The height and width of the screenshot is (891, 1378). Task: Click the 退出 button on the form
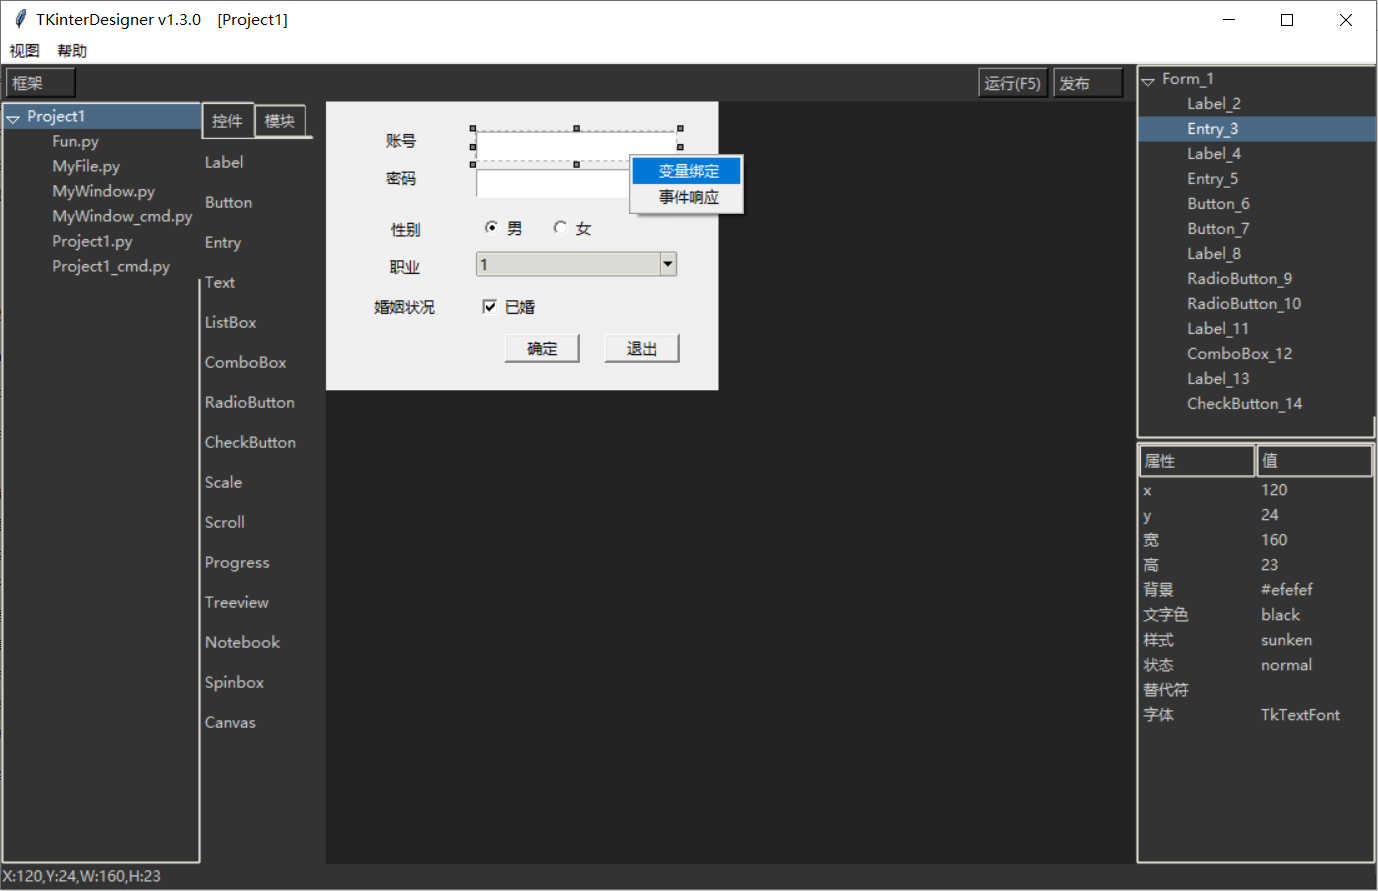[642, 348]
